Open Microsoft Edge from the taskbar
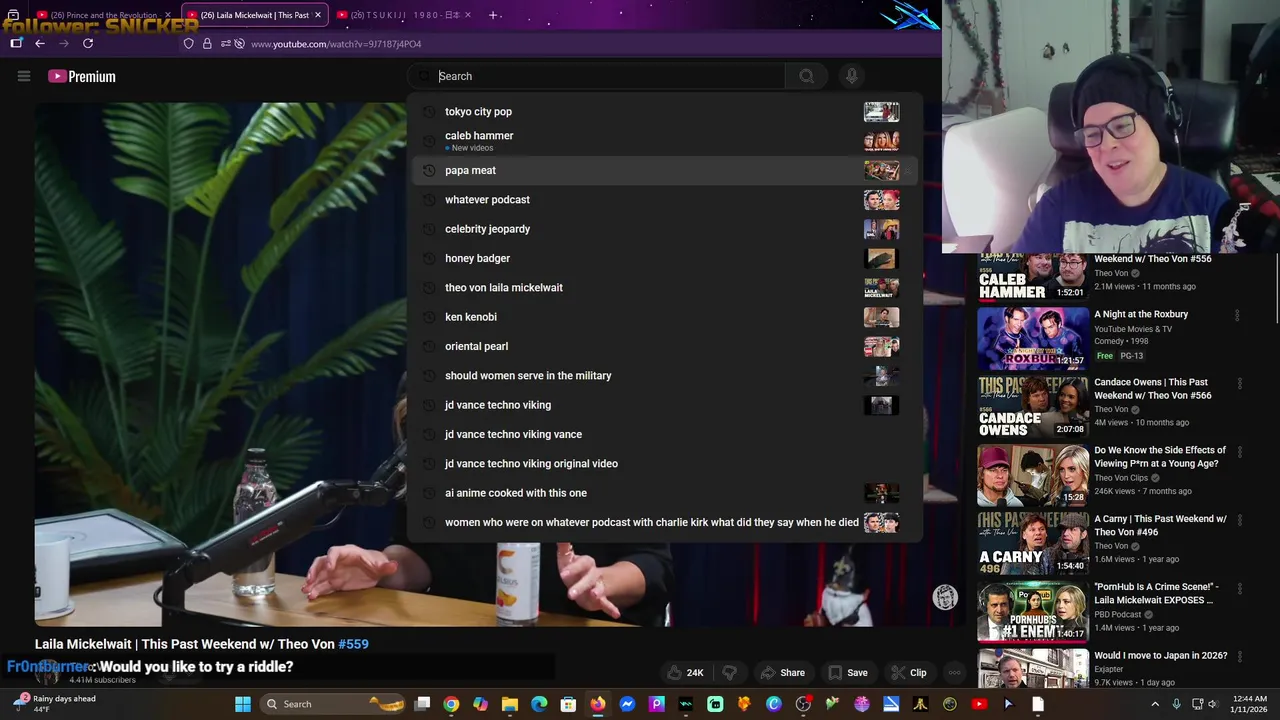Image resolution: width=1280 pixels, height=720 pixels. point(539,704)
